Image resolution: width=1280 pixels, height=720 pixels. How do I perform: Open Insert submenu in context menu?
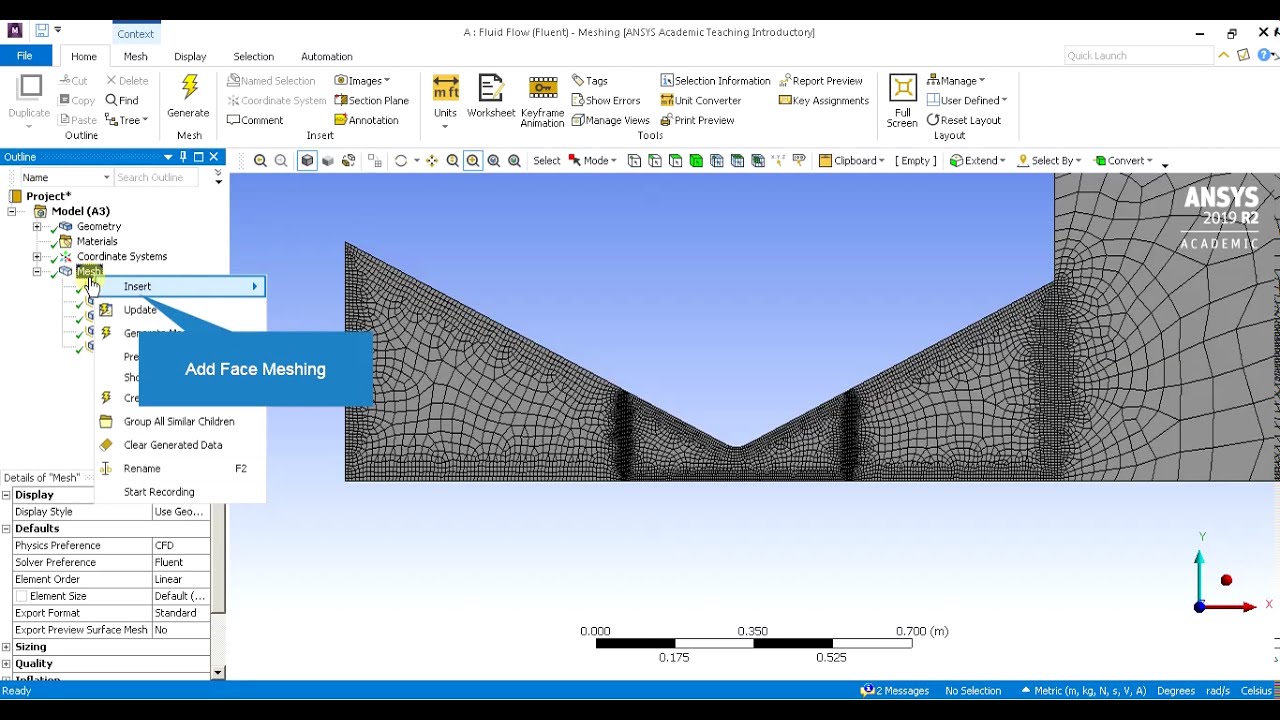point(180,287)
